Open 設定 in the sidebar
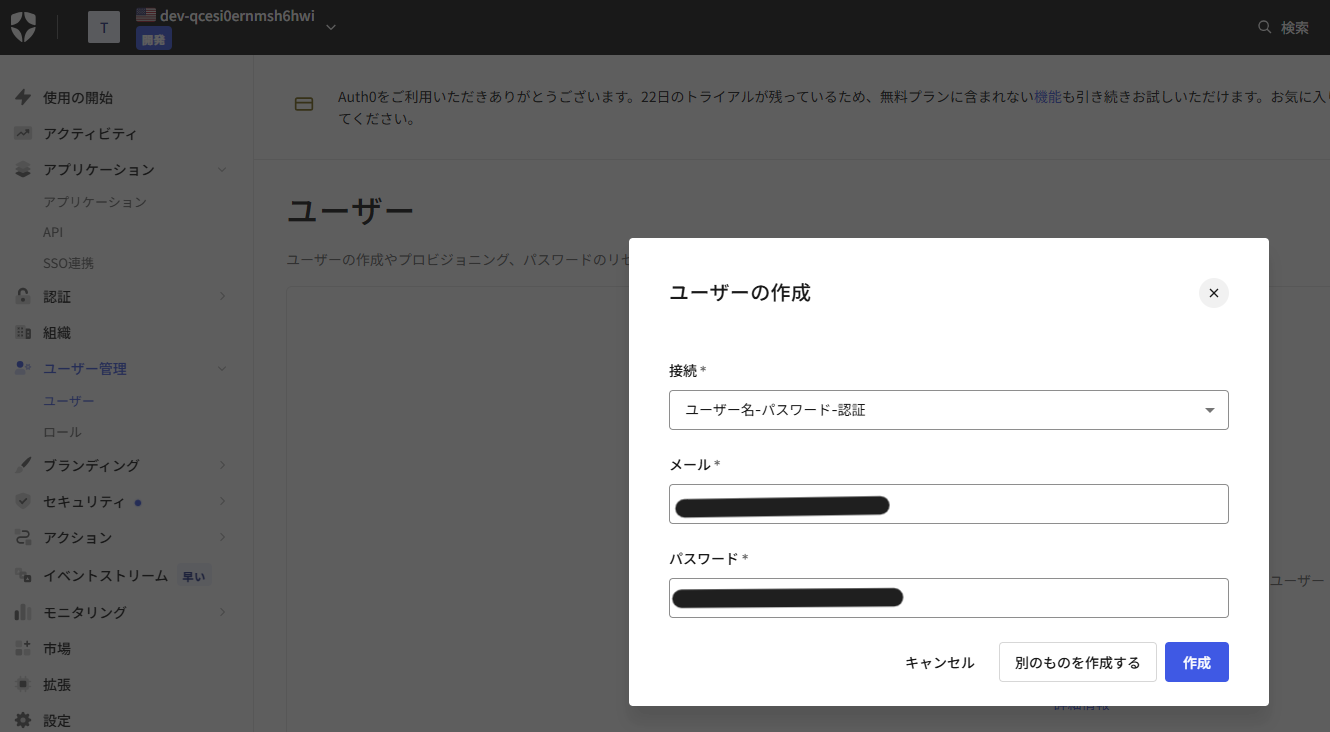Screen dimensions: 1330x732 coord(57,720)
